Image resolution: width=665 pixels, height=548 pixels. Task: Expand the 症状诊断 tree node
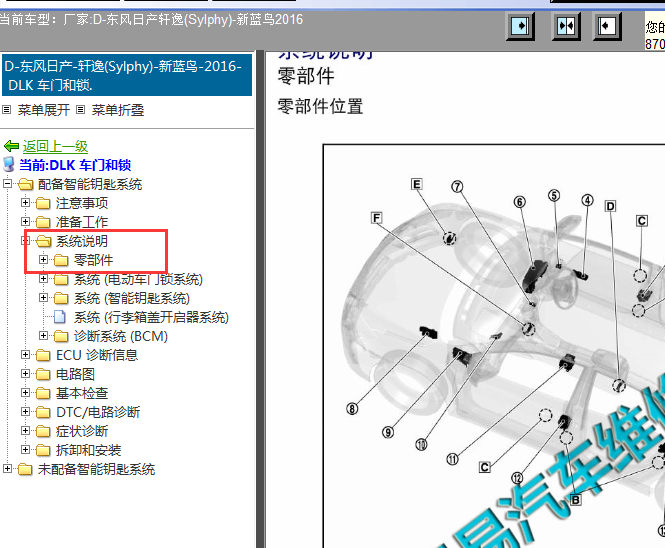pyautogui.click(x=25, y=431)
